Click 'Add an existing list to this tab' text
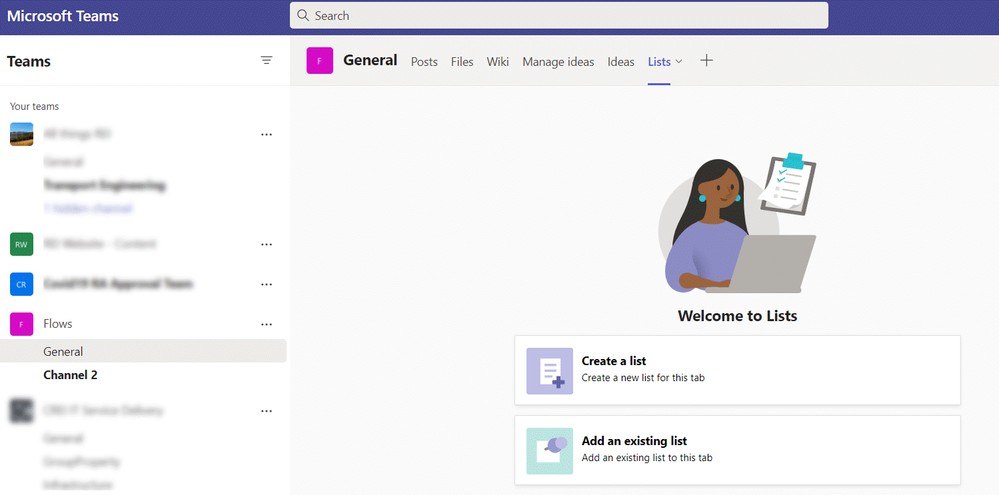999x495 pixels. [647, 458]
